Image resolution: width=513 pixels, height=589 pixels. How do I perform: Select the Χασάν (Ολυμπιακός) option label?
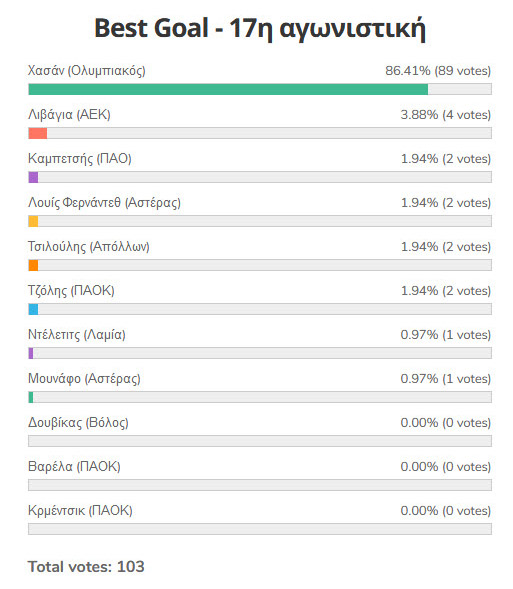click(x=87, y=71)
